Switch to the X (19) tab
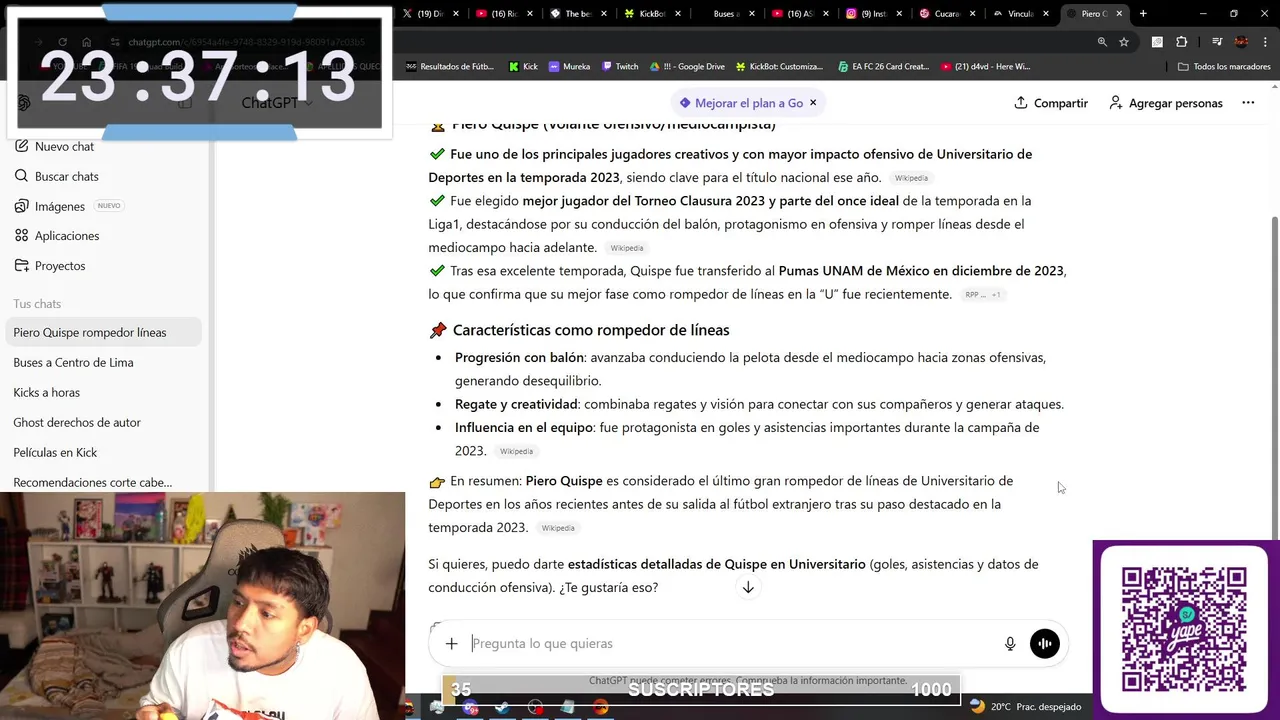 tap(430, 14)
